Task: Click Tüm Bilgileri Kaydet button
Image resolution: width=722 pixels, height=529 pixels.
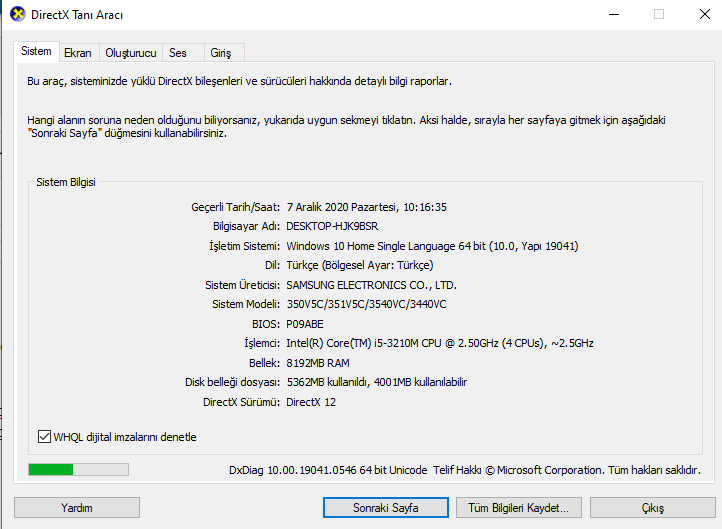Action: pos(518,508)
